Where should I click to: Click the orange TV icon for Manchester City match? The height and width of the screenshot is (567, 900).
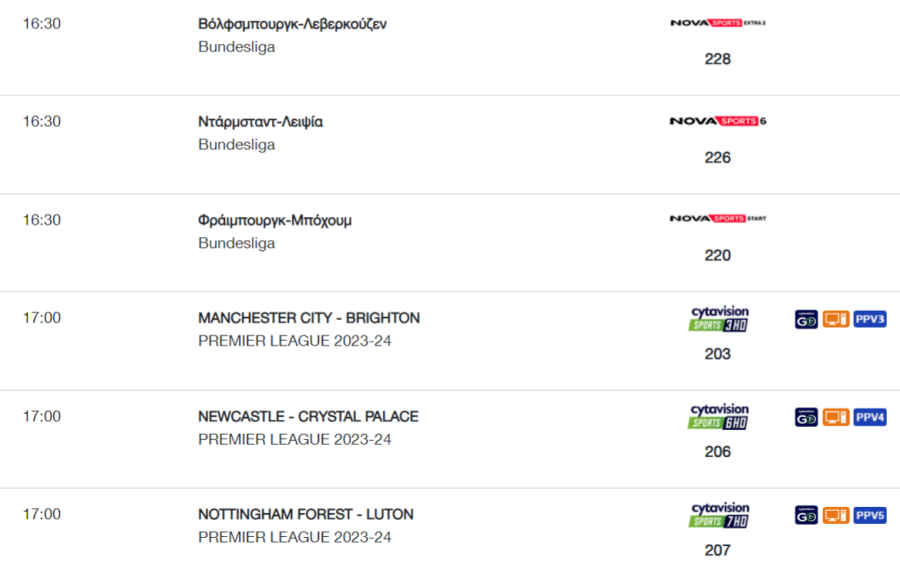(836, 319)
